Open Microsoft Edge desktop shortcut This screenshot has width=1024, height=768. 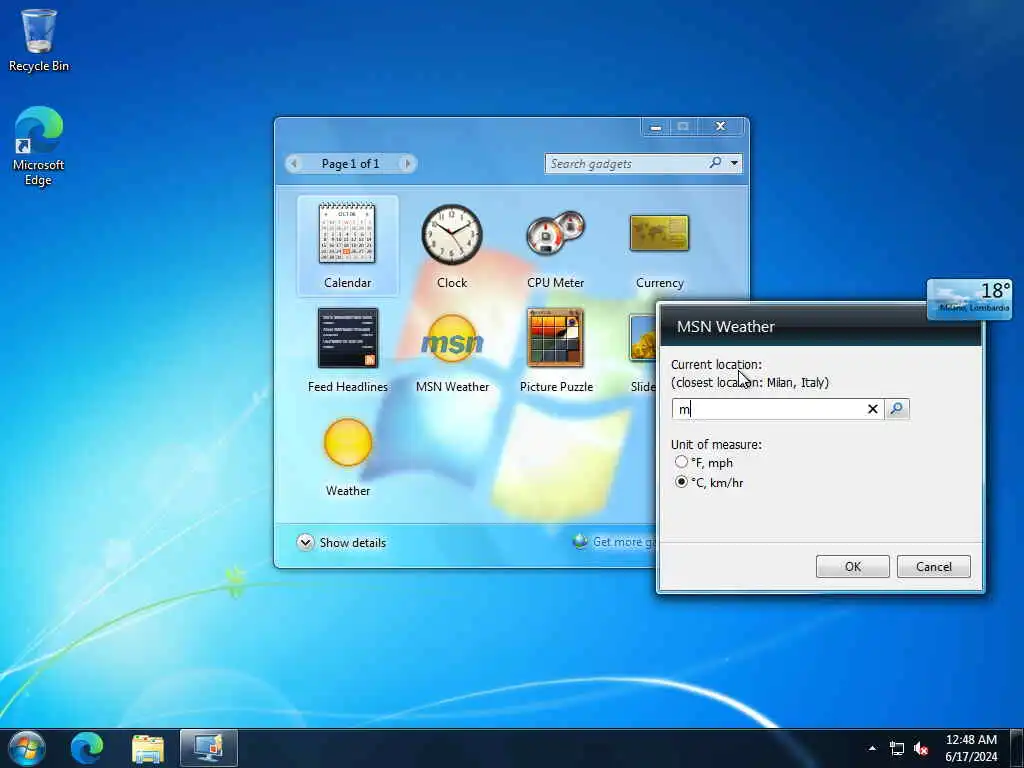39,146
